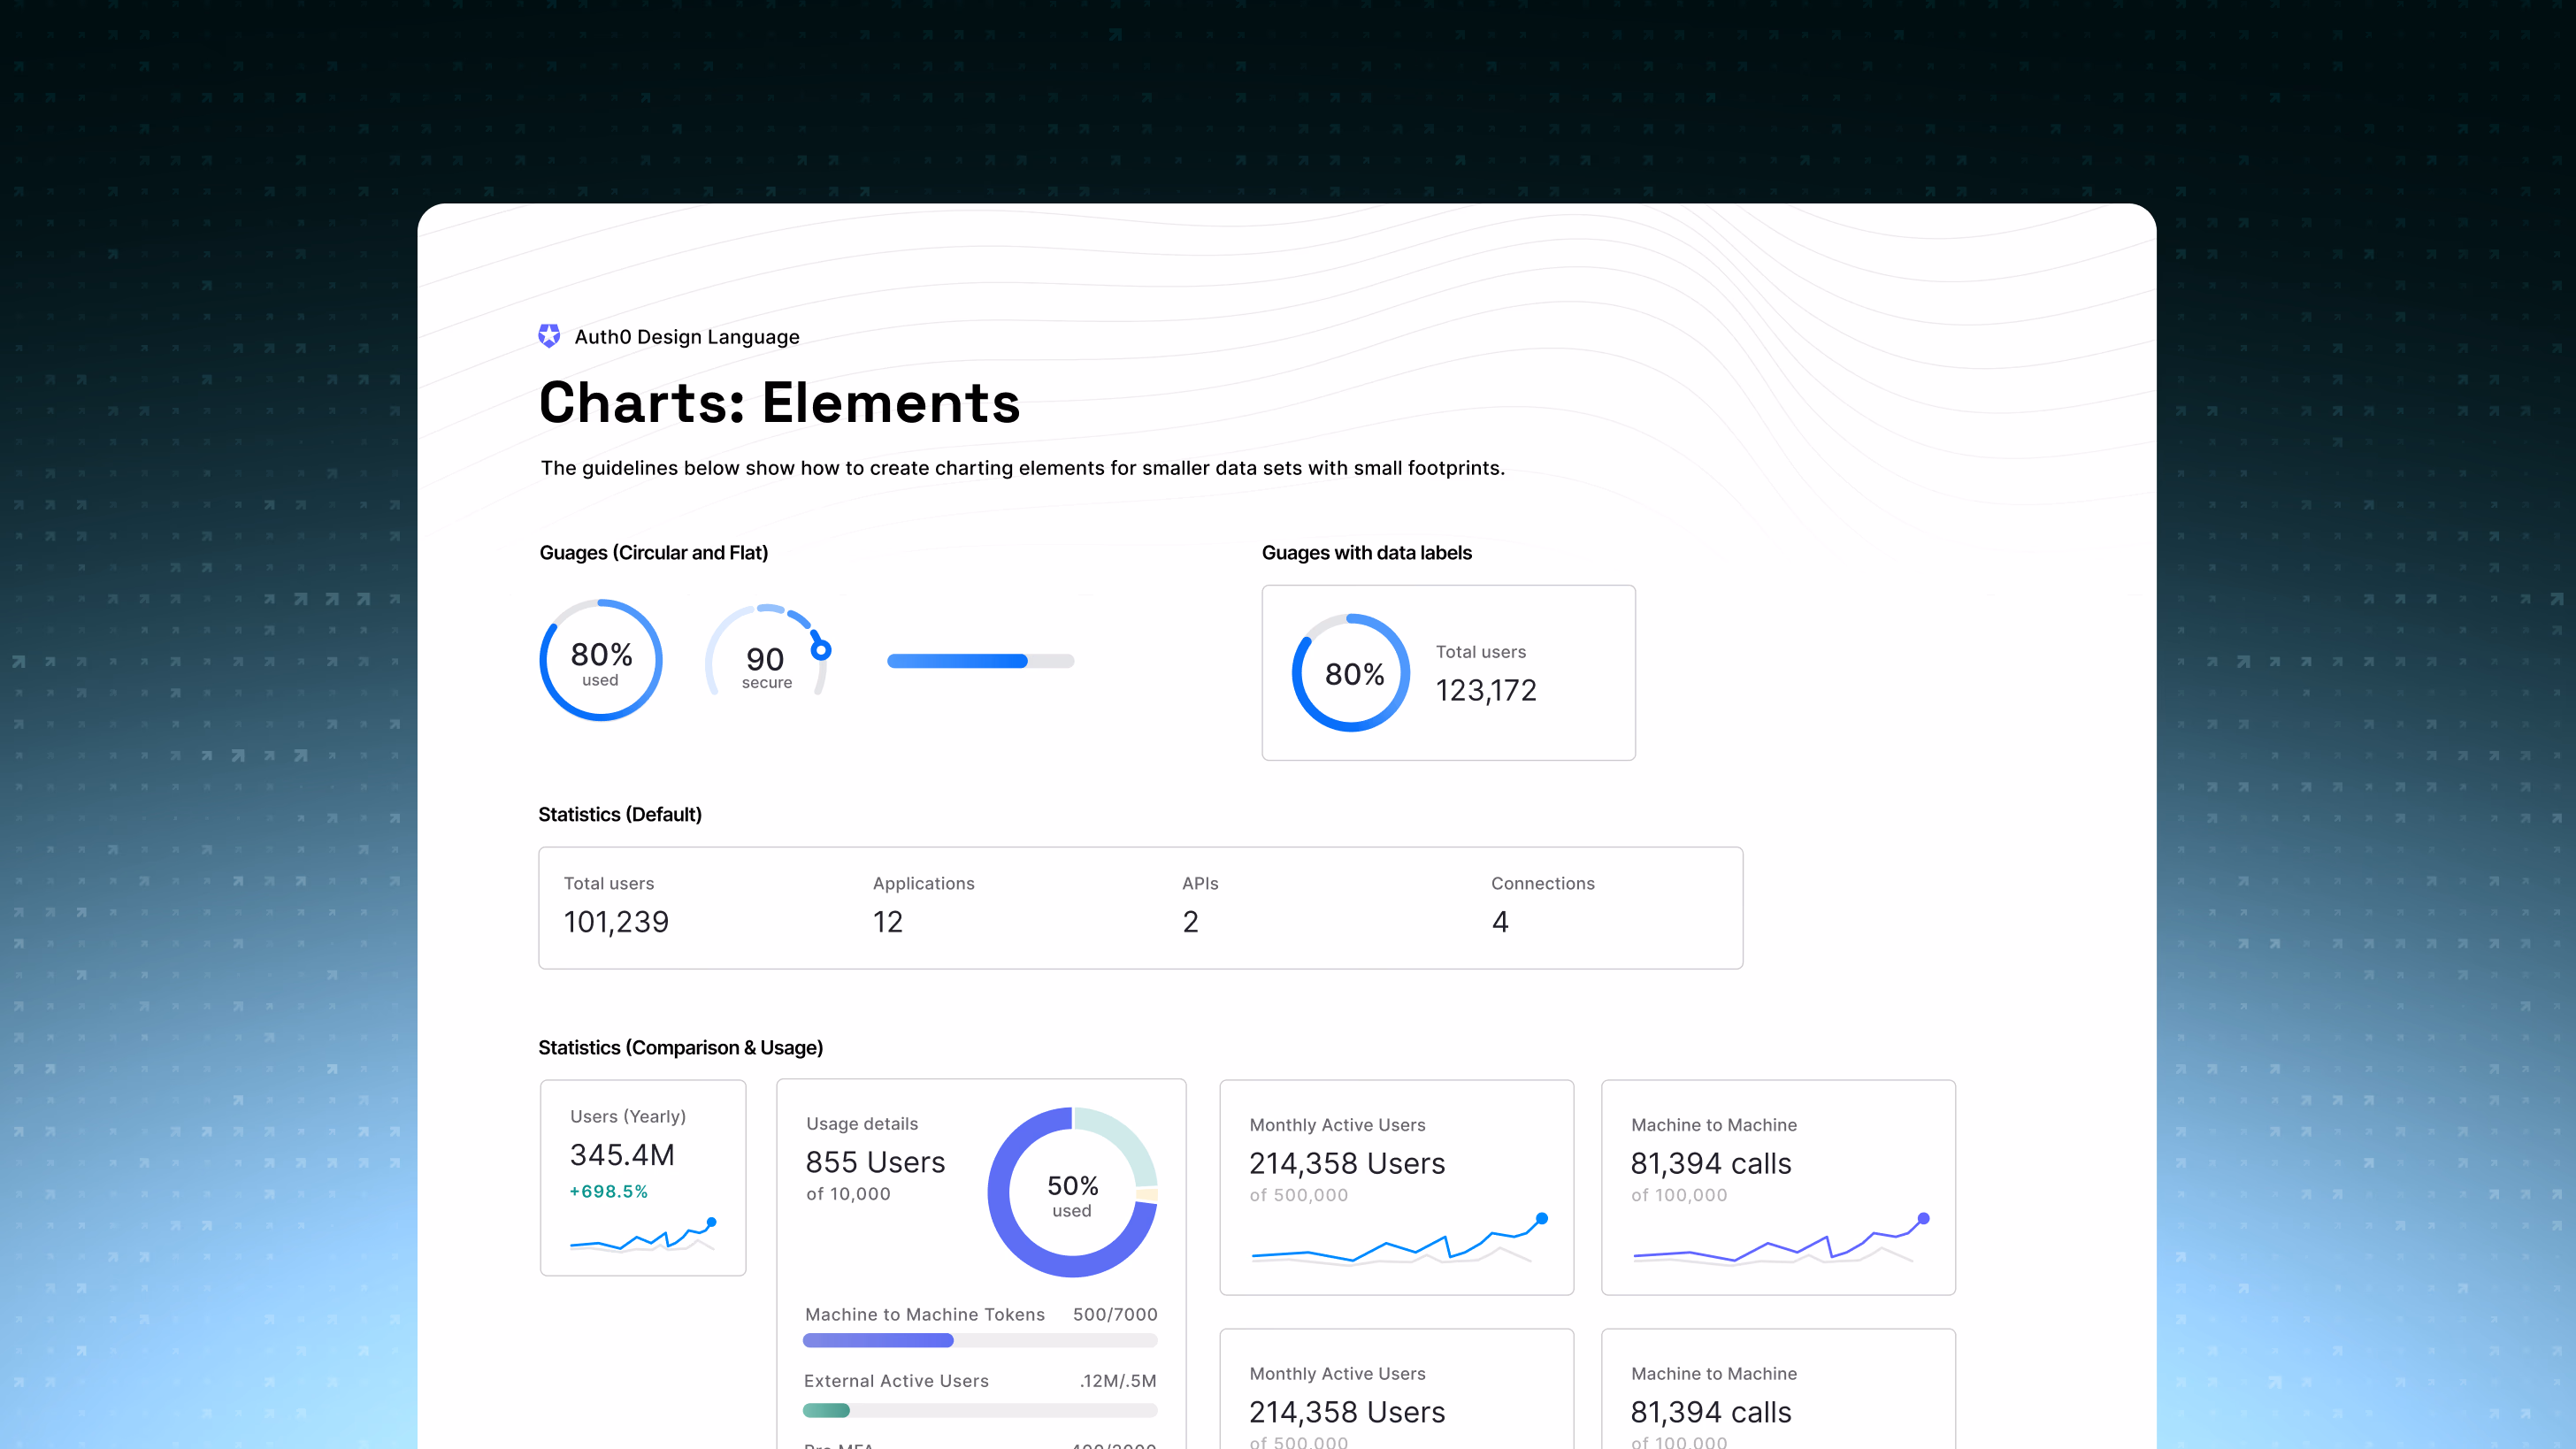Click the Usage details label

coord(862,1124)
